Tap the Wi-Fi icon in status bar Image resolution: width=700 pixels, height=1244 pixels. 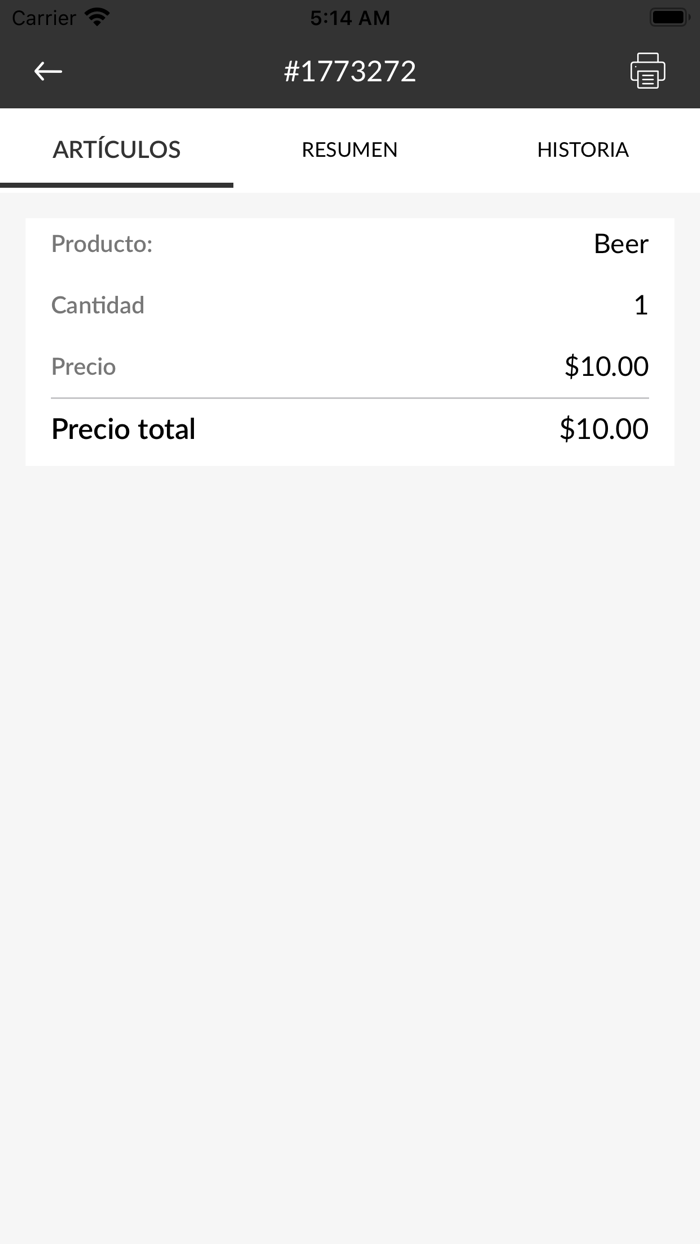[96, 16]
